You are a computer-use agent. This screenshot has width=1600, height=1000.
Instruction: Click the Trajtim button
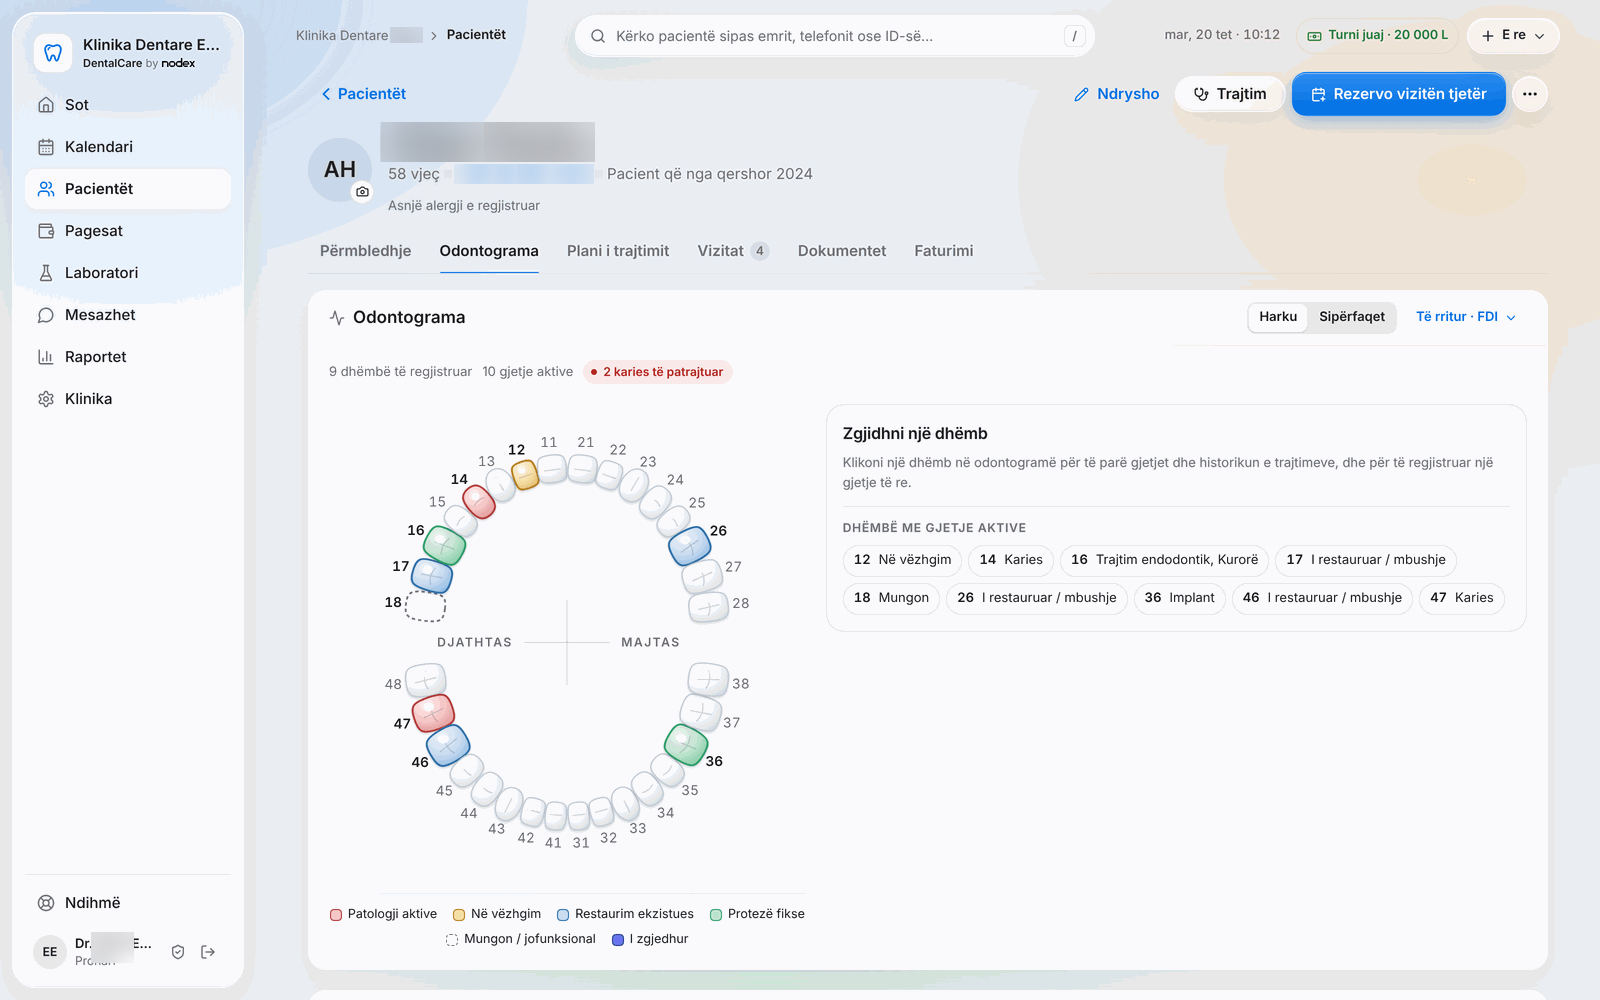(1230, 94)
